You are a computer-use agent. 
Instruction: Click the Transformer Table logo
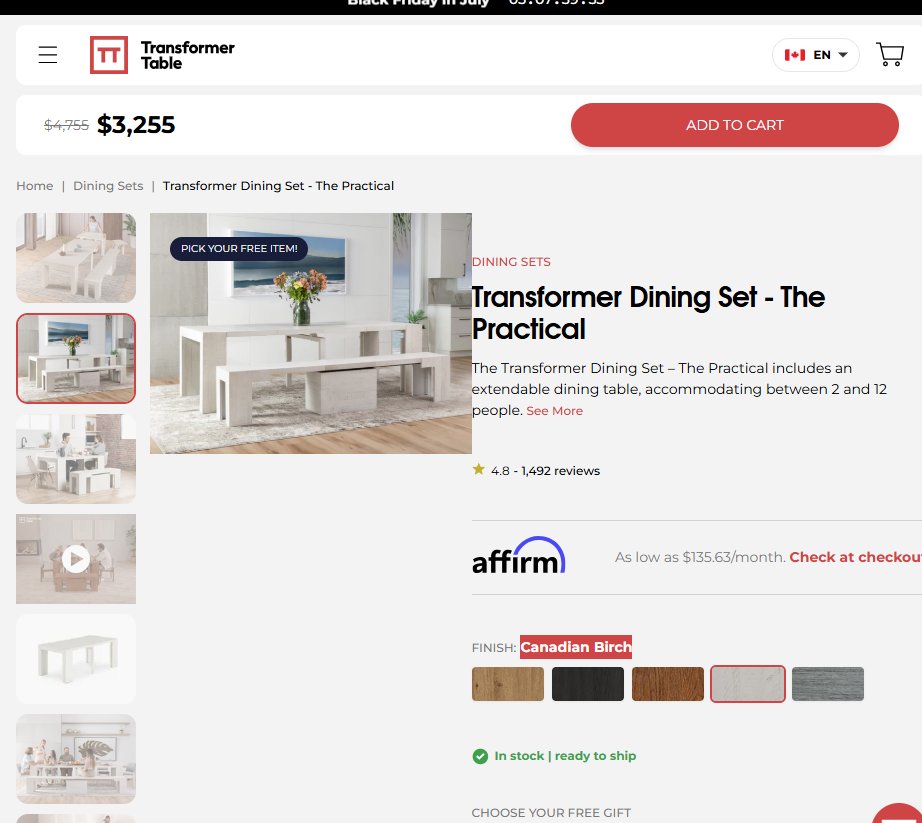(162, 55)
